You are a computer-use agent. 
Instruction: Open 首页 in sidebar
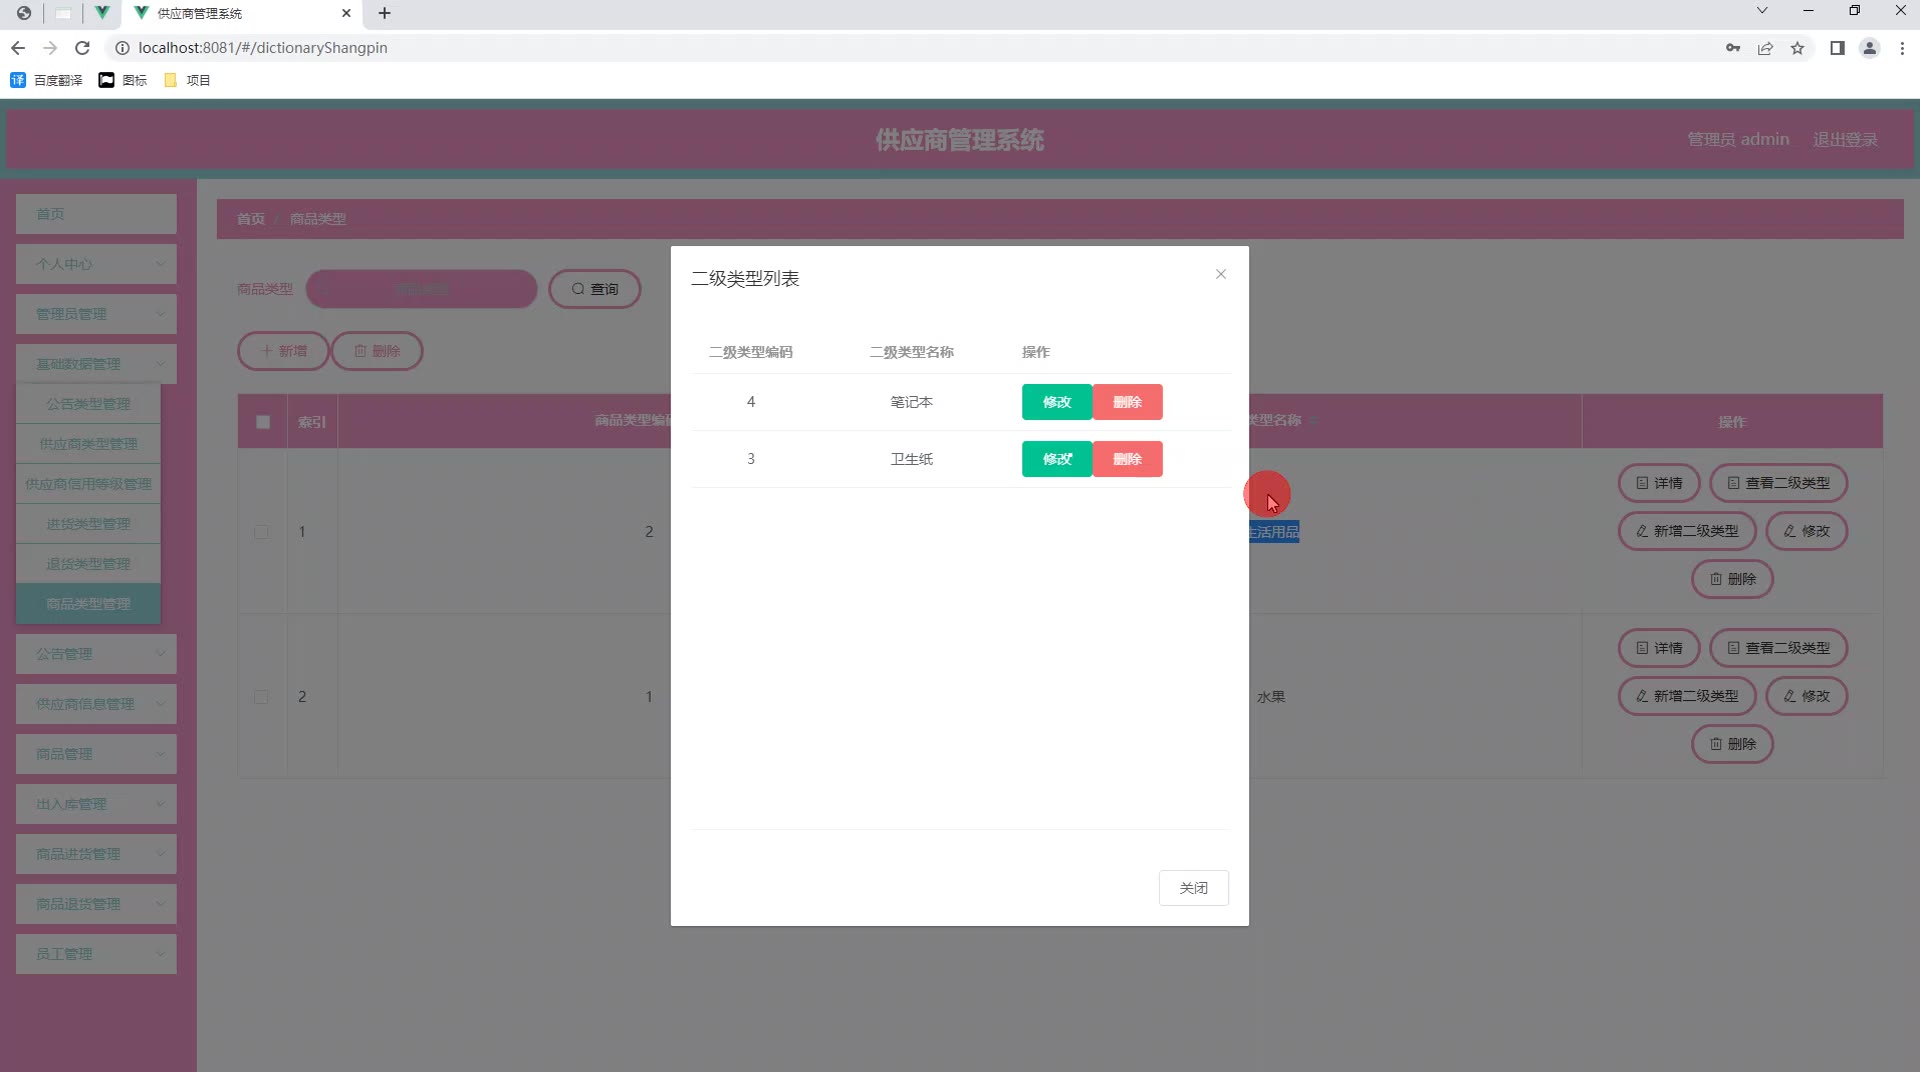[96, 214]
